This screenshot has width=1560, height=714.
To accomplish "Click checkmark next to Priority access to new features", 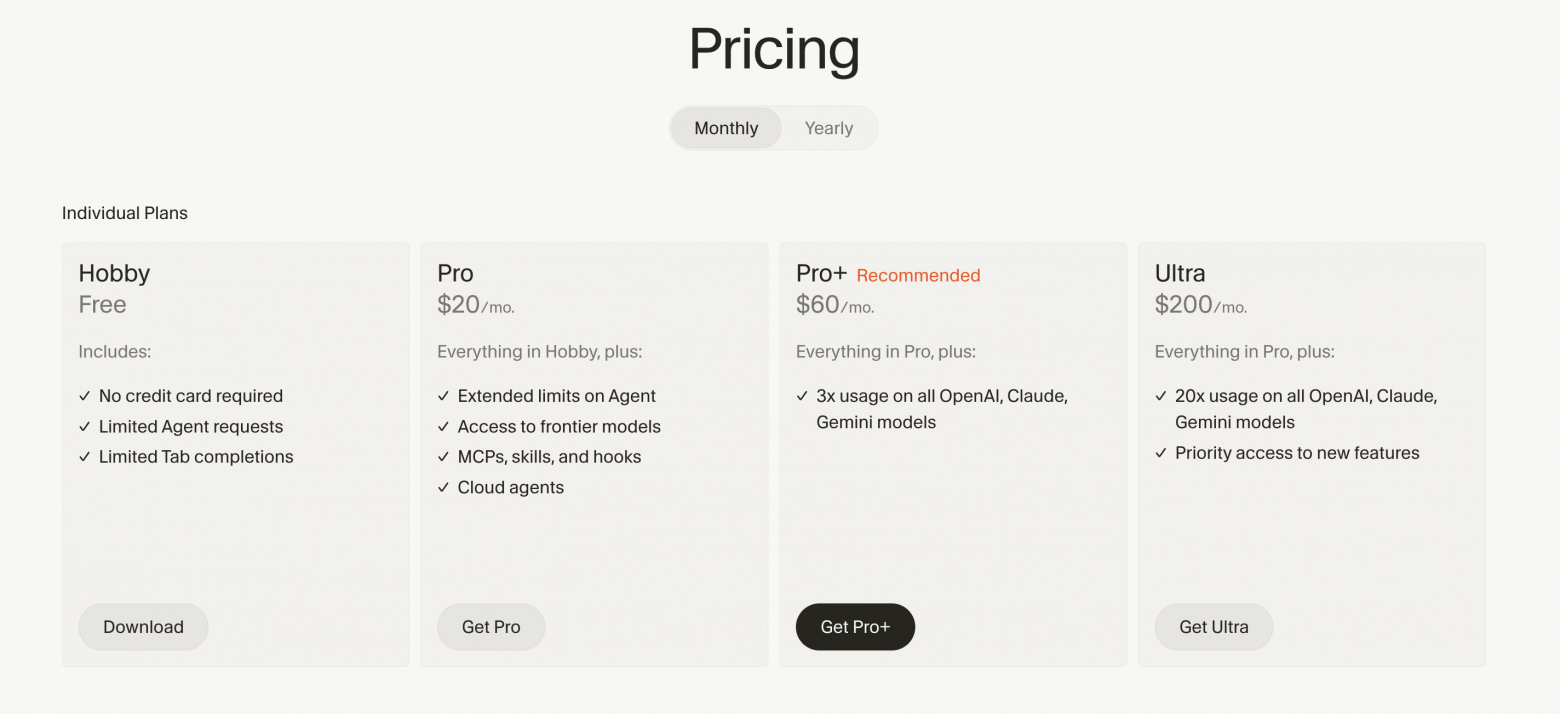I will click(x=1161, y=453).
